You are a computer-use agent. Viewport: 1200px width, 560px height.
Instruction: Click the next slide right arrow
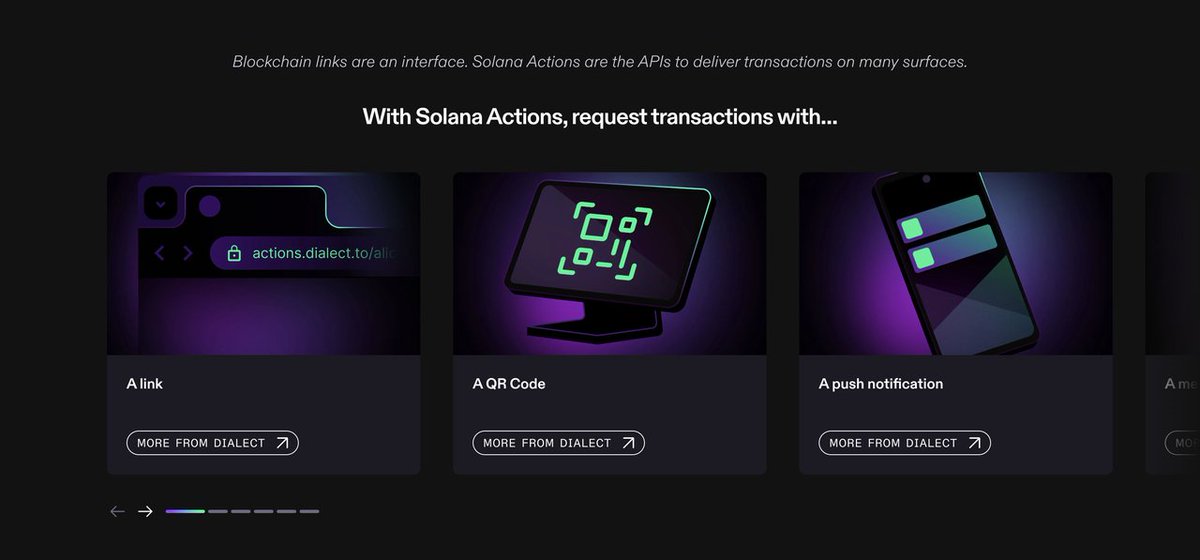point(145,511)
